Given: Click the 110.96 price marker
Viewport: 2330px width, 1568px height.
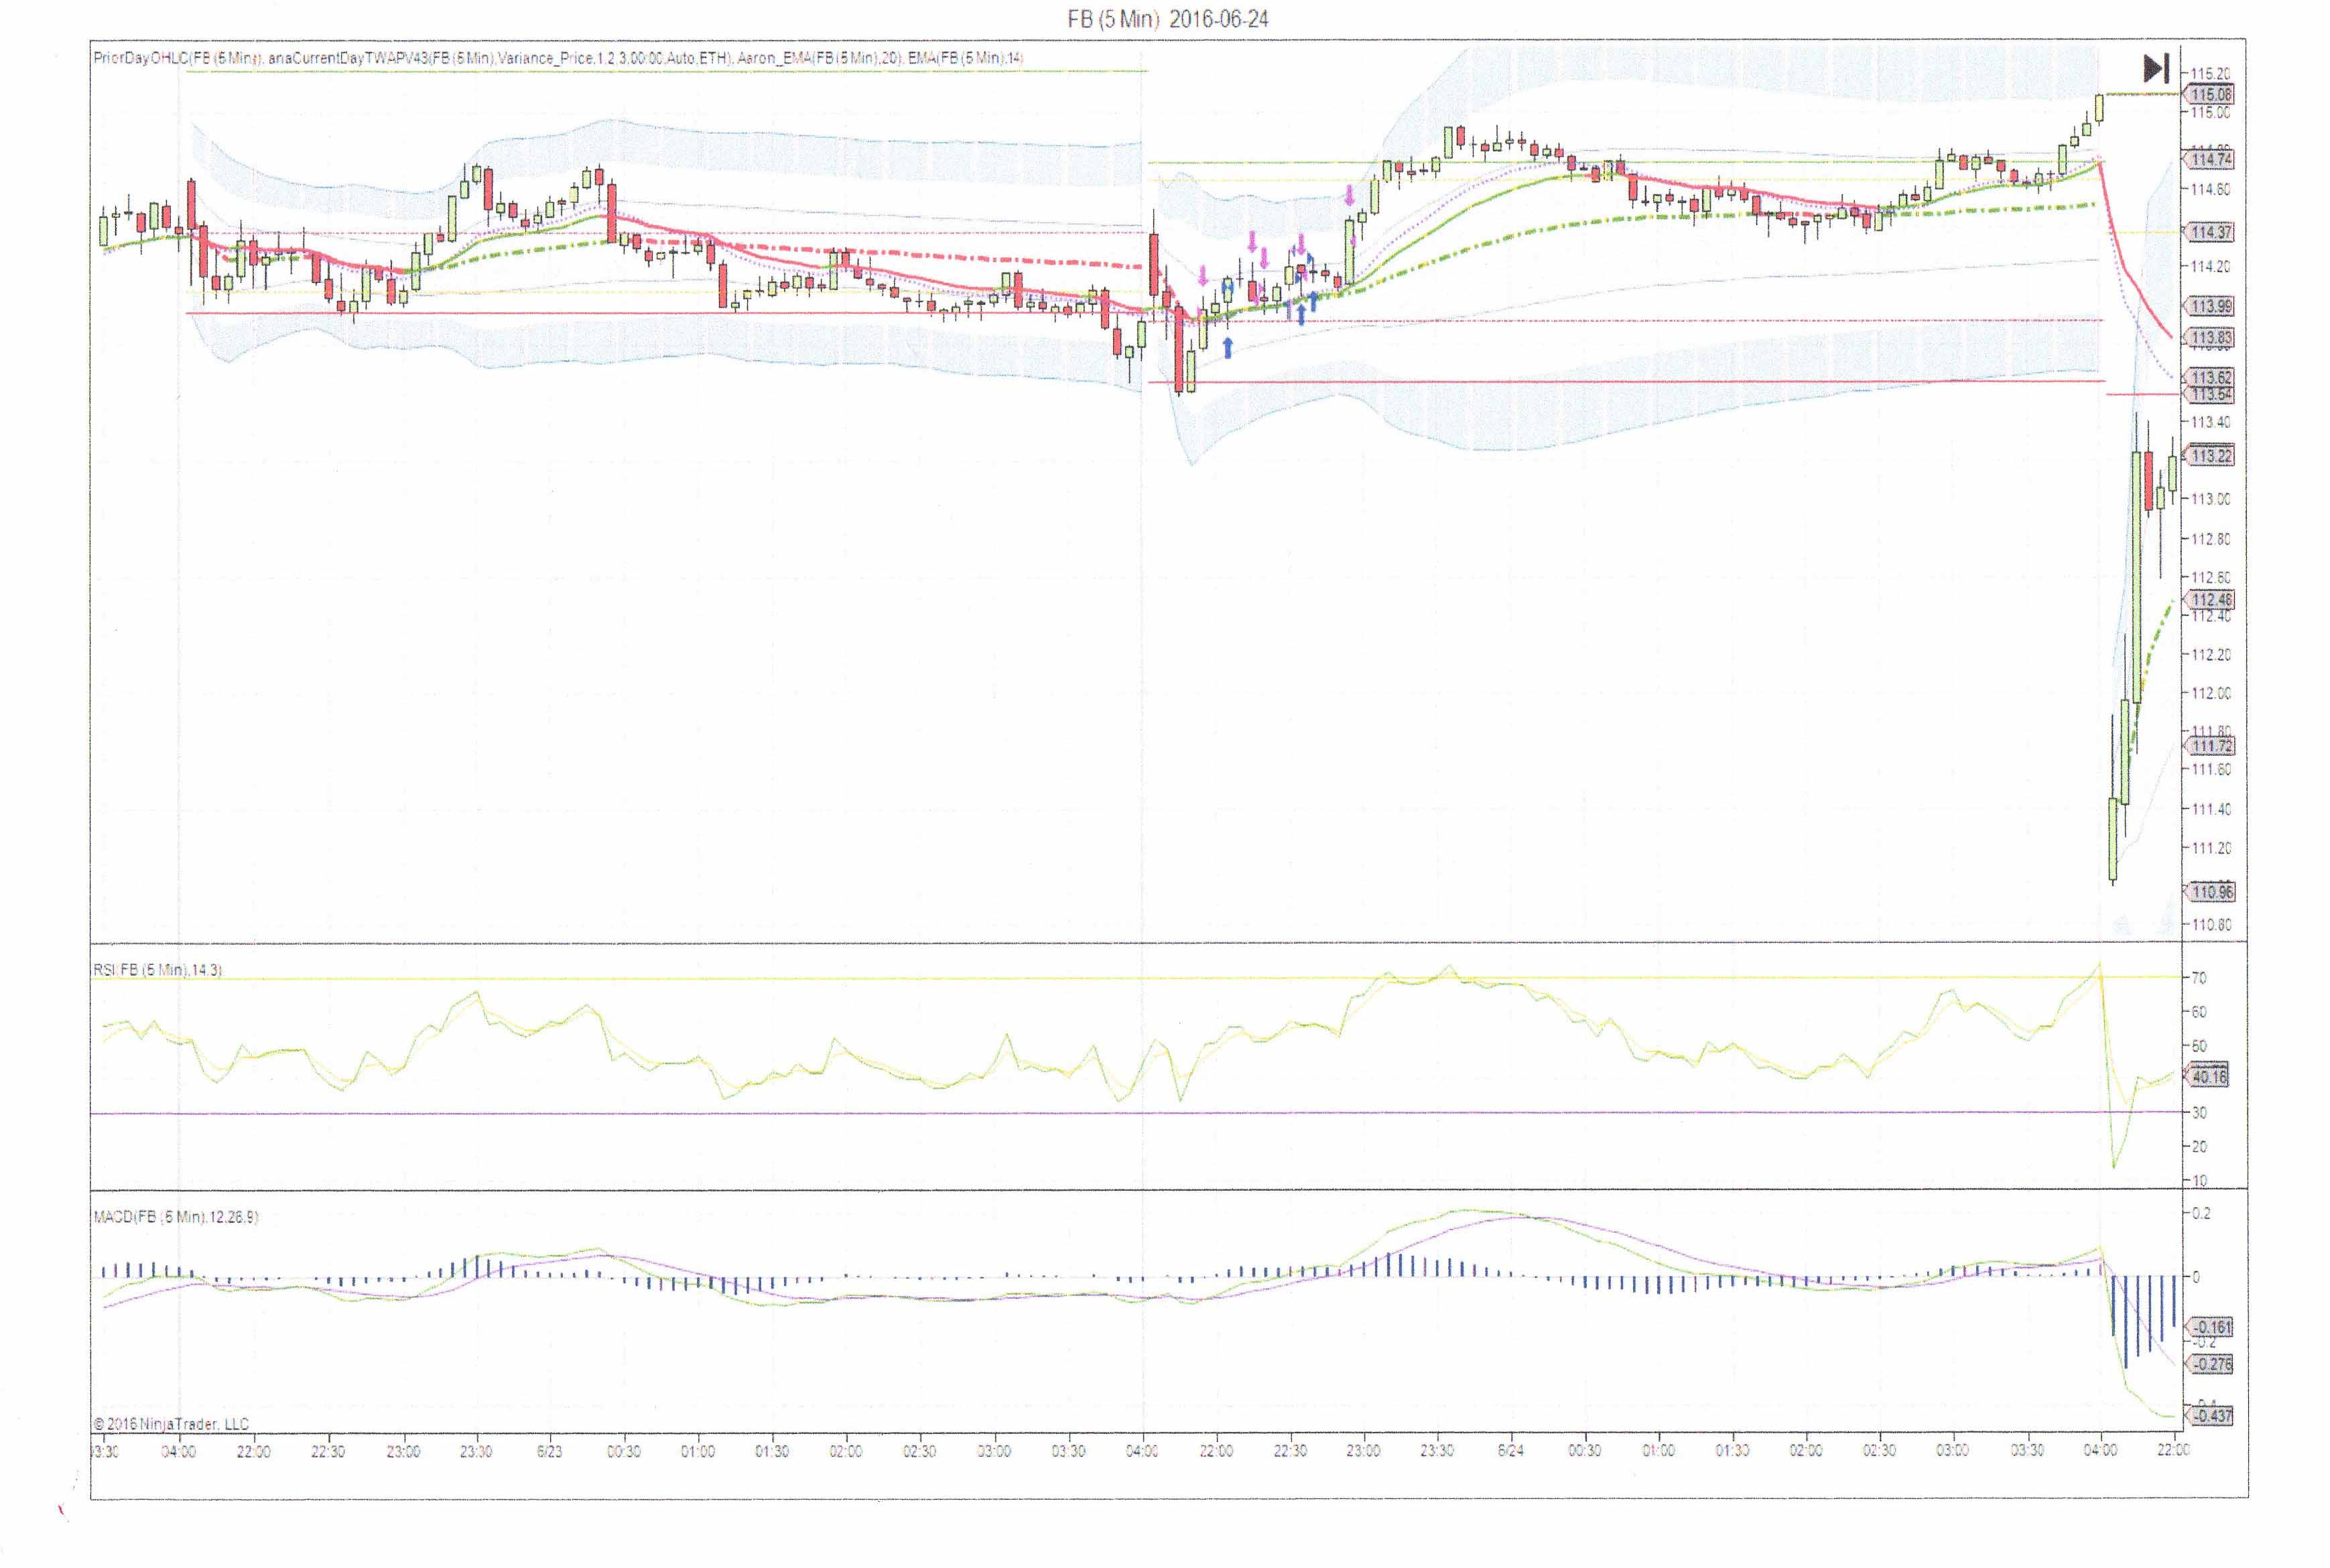Looking at the screenshot, I should point(2210,891).
